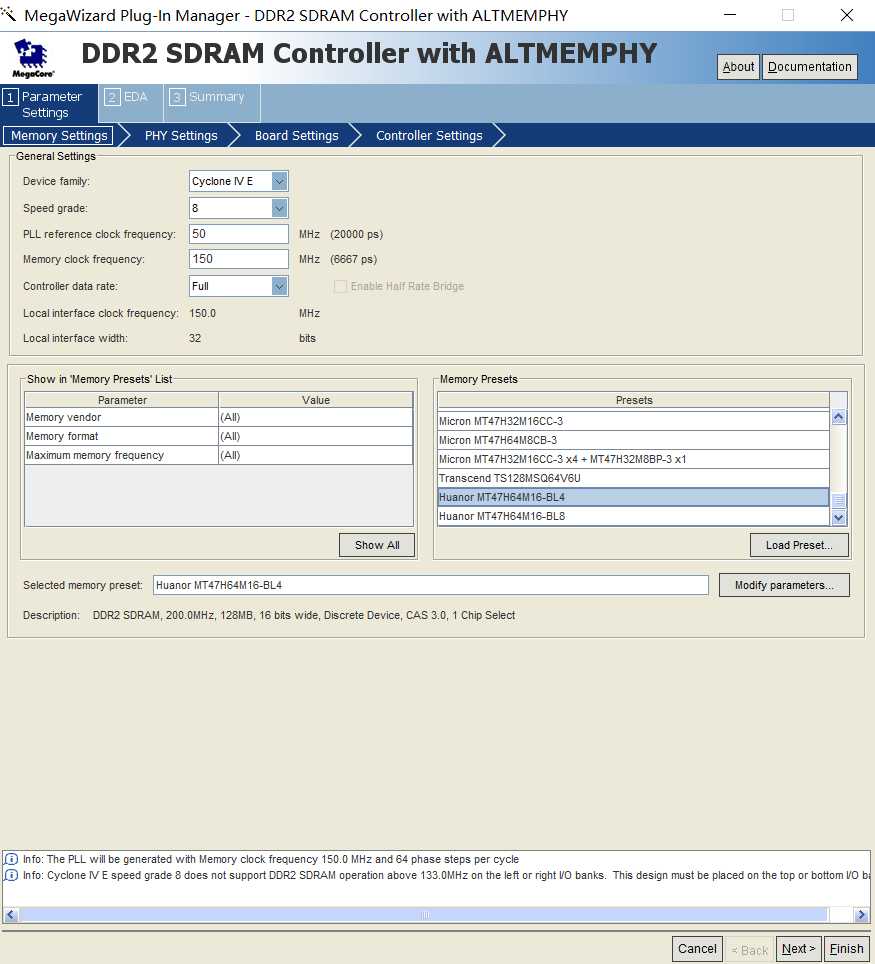Click the message log scroll left arrow
875x964 pixels.
[x=10, y=915]
